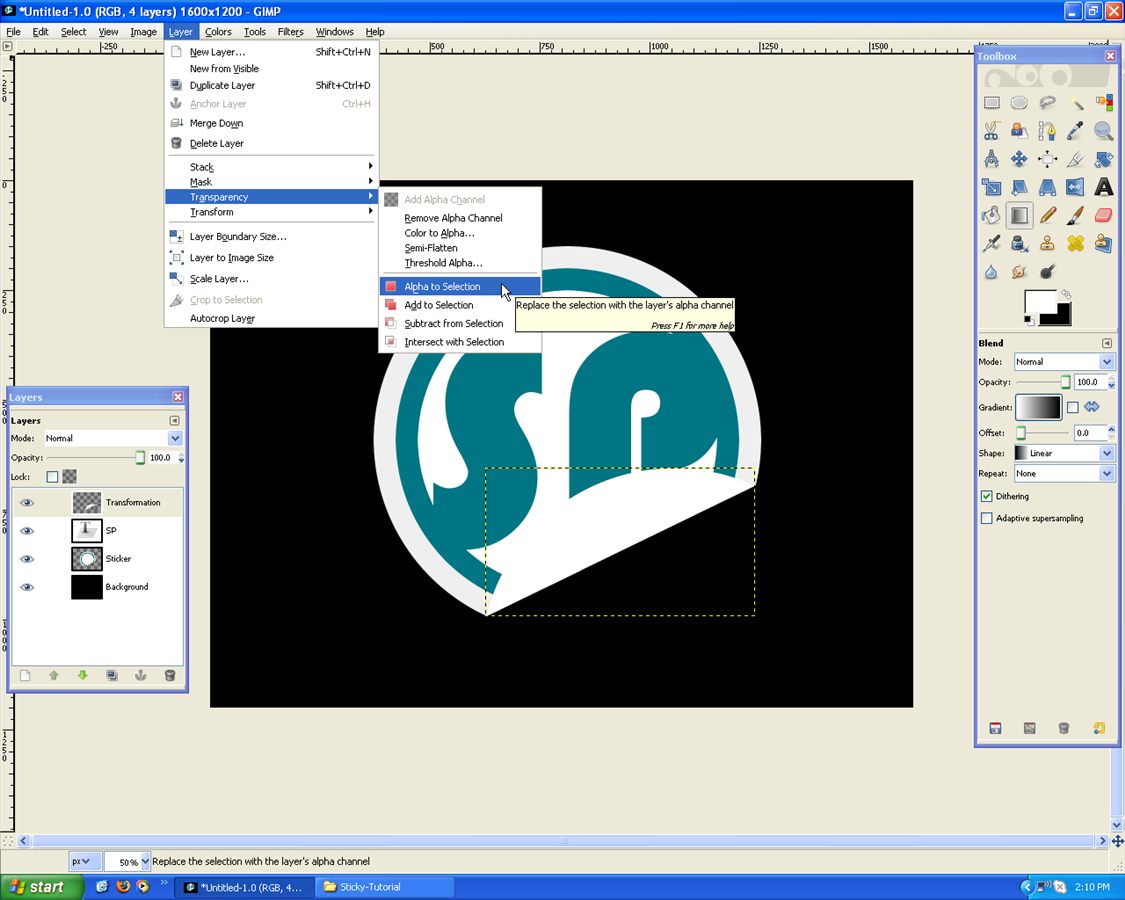Select the Crop knife tool
Screen dimensions: 1125x900
click(1075, 159)
